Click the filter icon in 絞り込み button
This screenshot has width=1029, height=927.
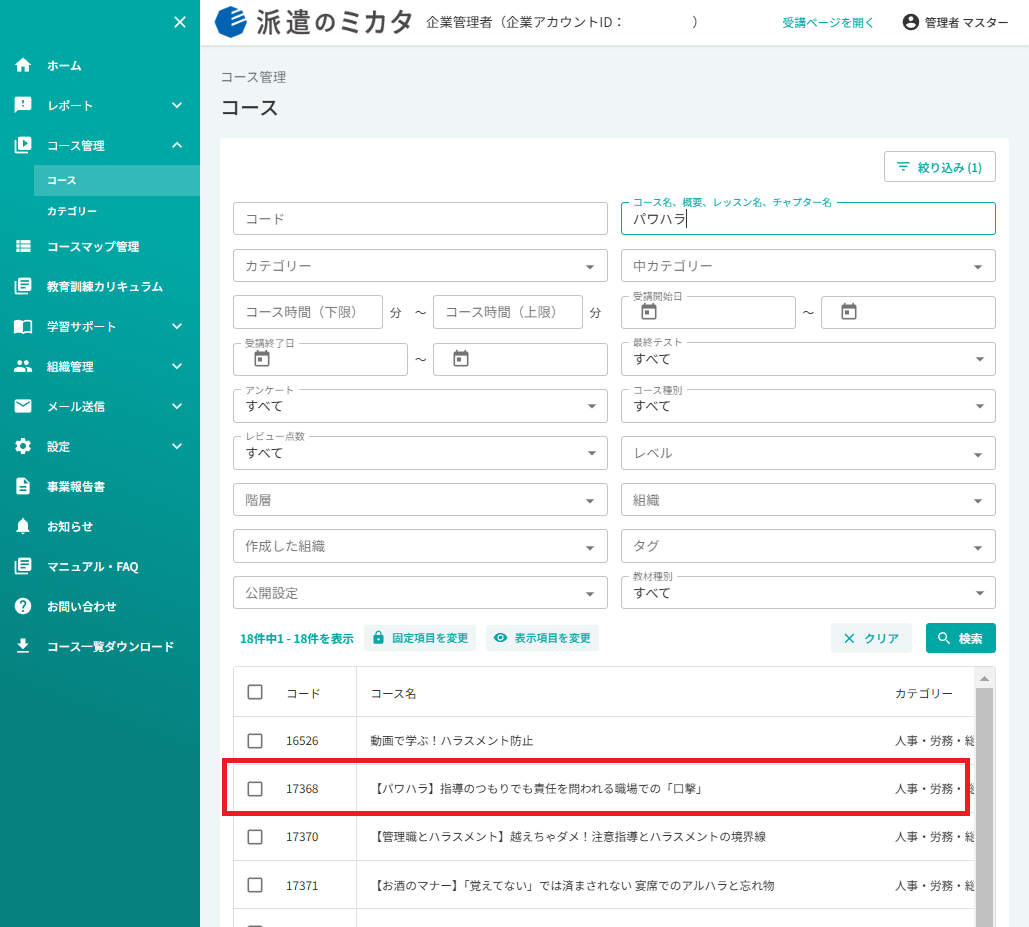tap(903, 167)
